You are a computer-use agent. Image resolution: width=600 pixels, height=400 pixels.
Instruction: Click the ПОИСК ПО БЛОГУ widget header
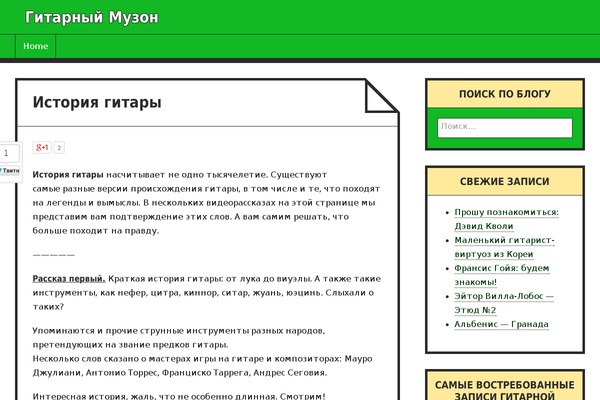(x=505, y=94)
